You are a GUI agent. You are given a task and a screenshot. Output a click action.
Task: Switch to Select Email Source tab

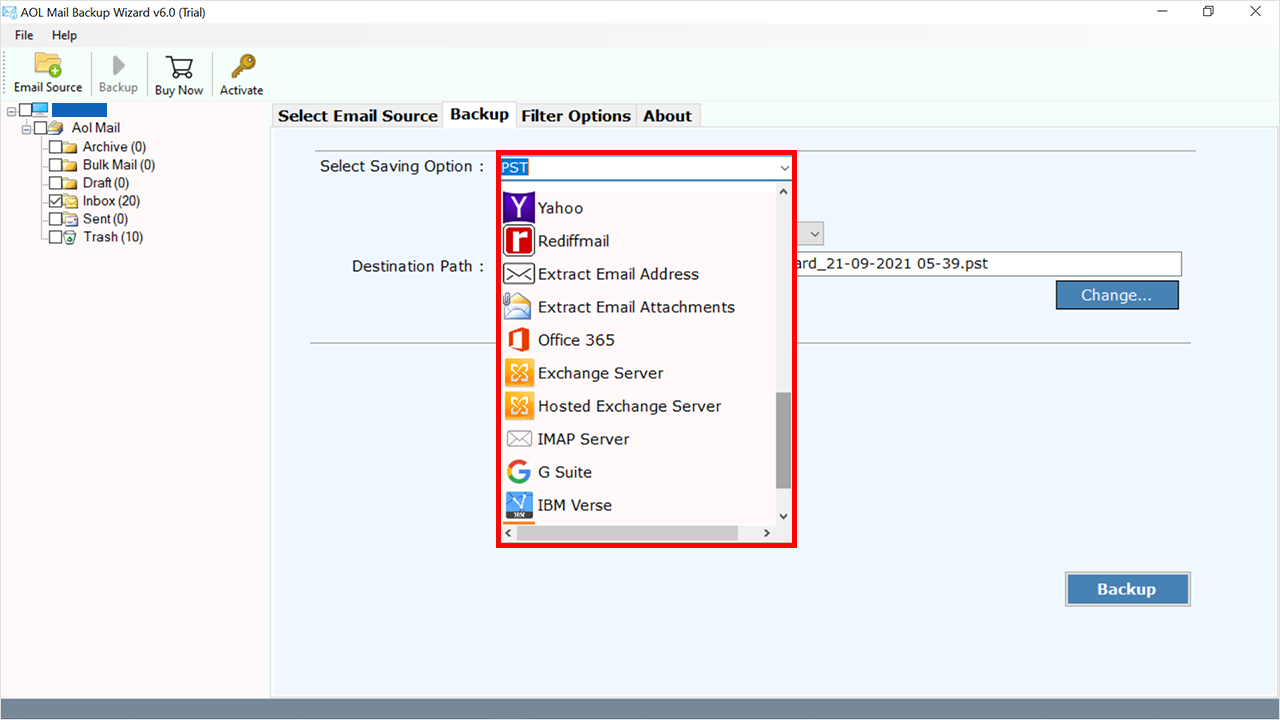pos(358,116)
